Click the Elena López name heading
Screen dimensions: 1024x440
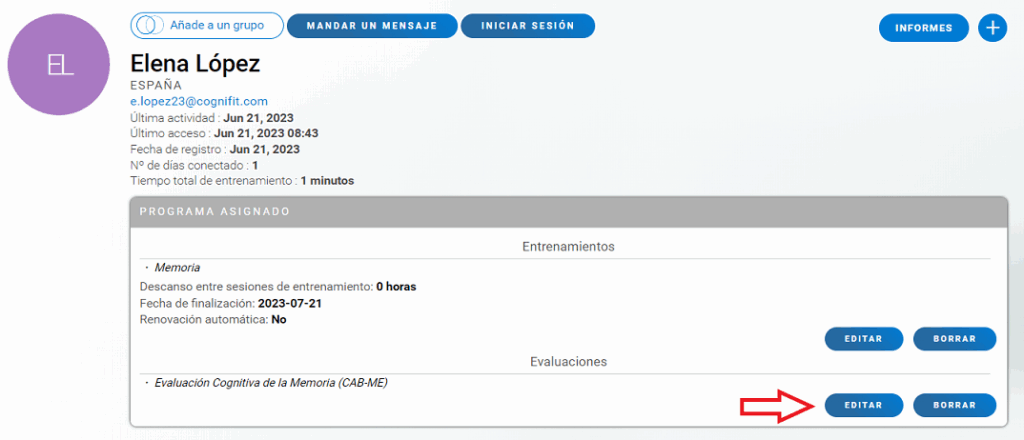[x=195, y=64]
